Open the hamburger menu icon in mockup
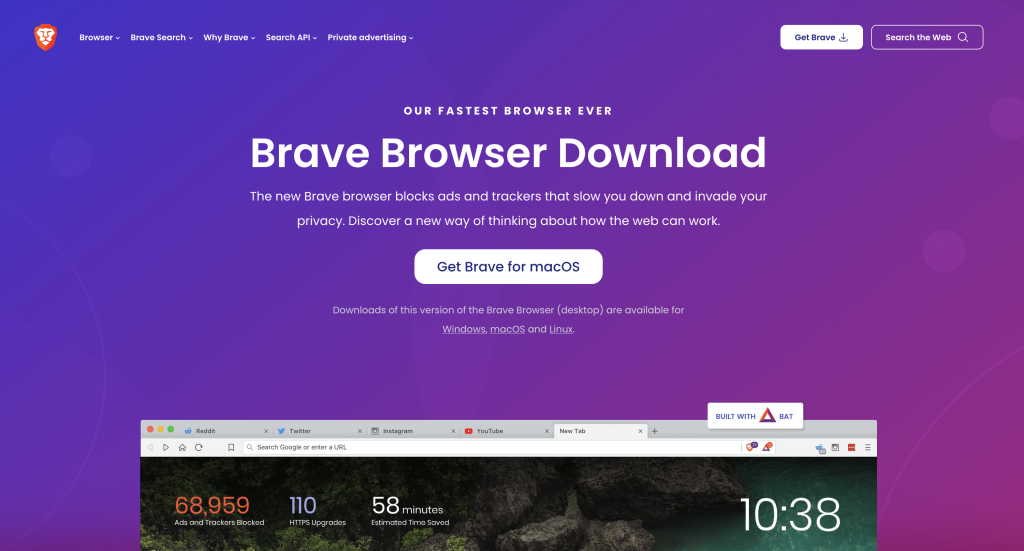Screen dimensions: 1024x551 (x=867, y=447)
